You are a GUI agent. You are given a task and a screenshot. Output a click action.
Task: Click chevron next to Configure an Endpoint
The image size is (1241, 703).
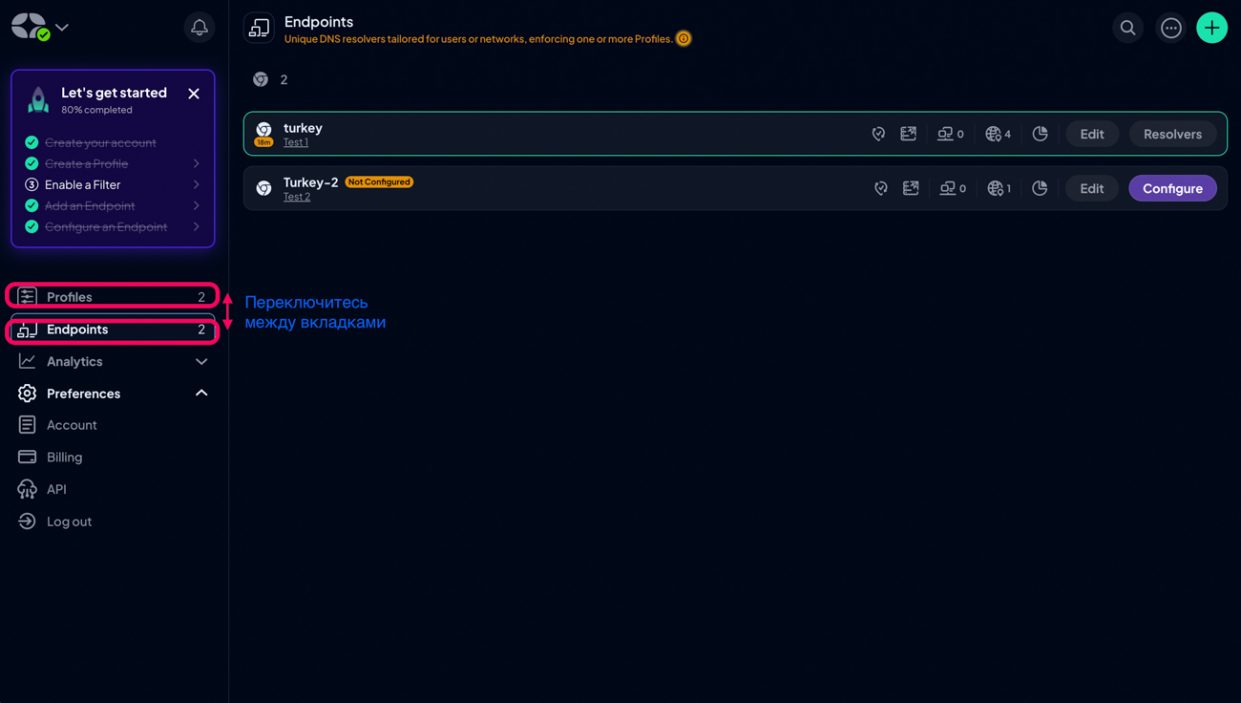[196, 227]
